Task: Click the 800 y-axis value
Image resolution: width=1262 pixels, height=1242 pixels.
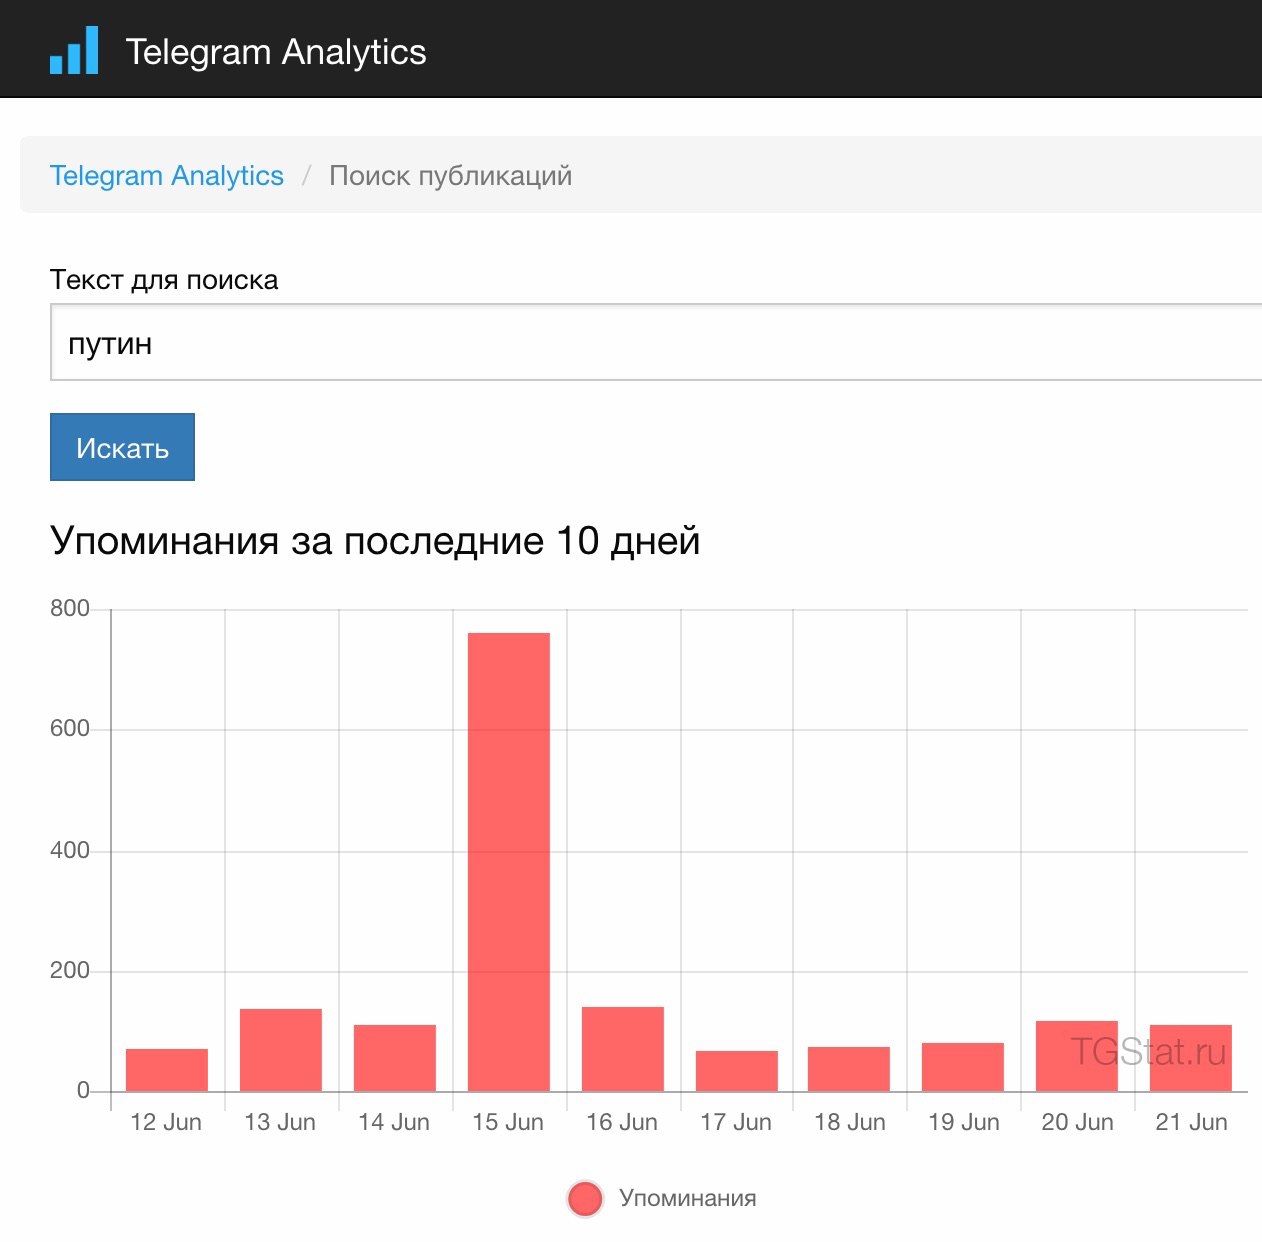Action: (x=70, y=608)
